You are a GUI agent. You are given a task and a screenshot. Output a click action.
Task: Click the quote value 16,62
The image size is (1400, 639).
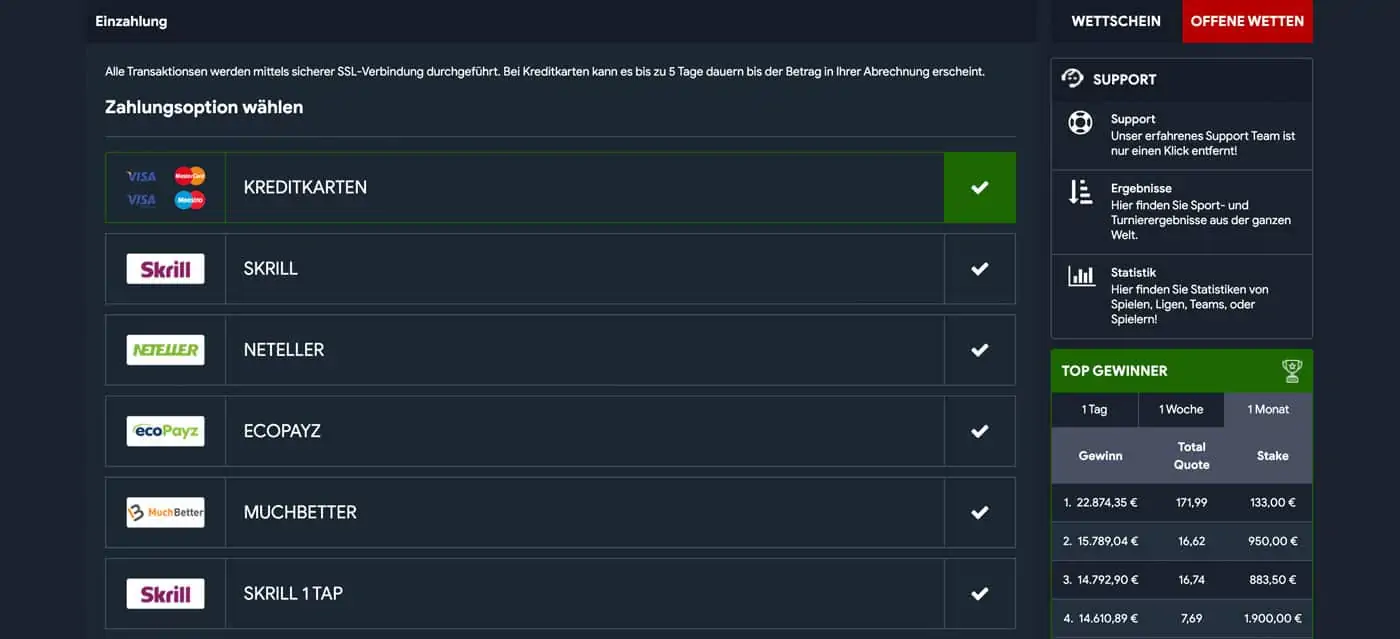tap(1191, 541)
